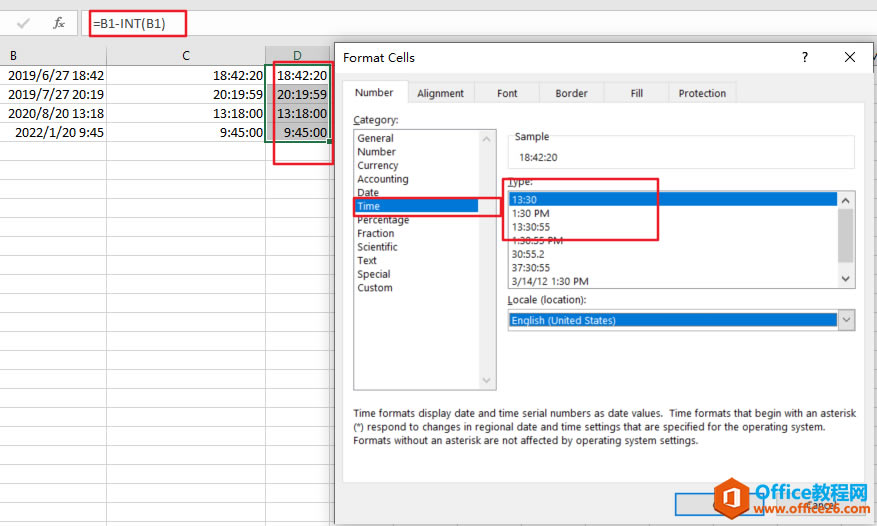
Task: Open the Locale dropdown arrow
Action: (846, 320)
